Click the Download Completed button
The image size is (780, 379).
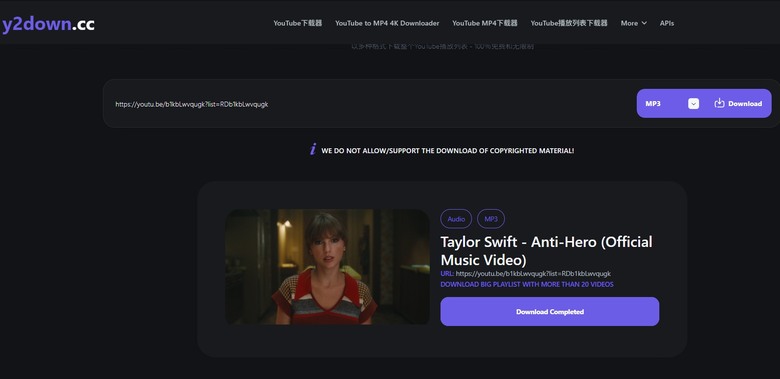550,311
